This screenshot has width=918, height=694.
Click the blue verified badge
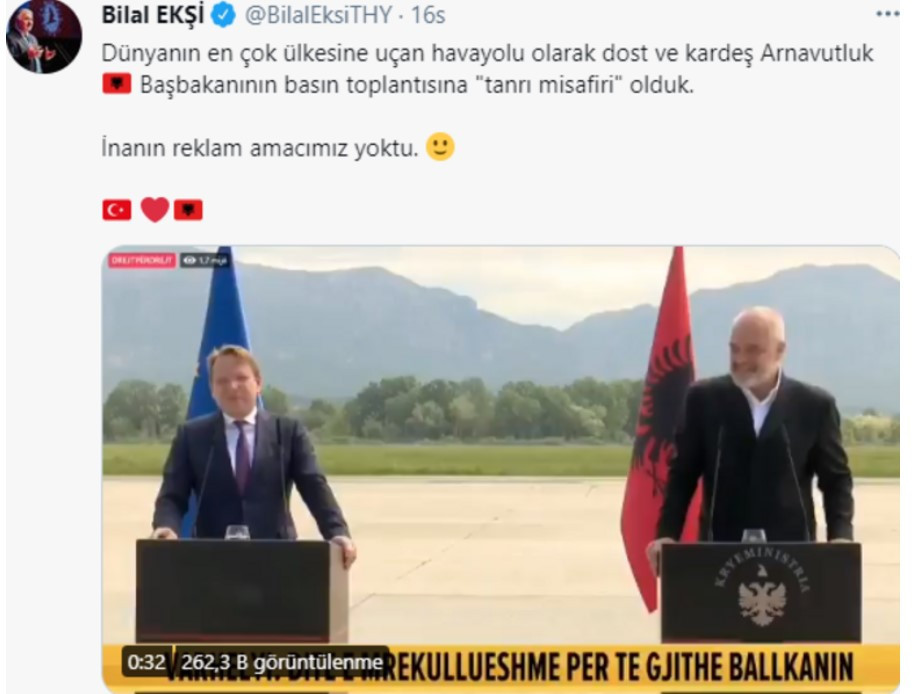[223, 15]
